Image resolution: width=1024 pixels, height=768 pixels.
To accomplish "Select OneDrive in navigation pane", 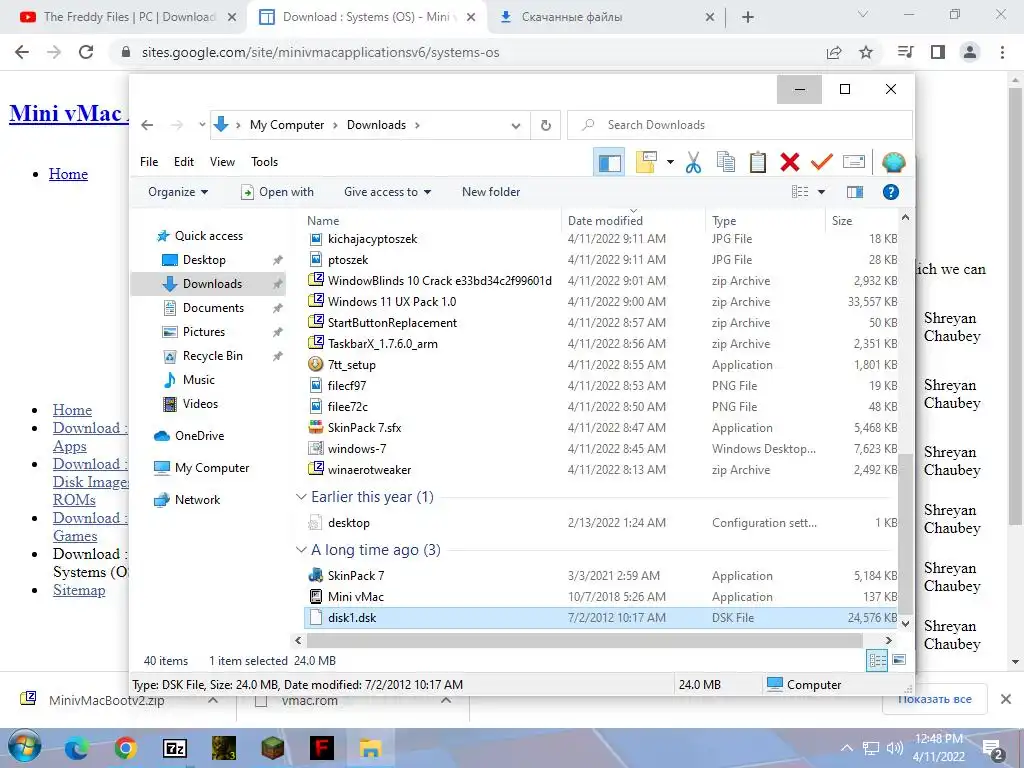I will coord(199,436).
